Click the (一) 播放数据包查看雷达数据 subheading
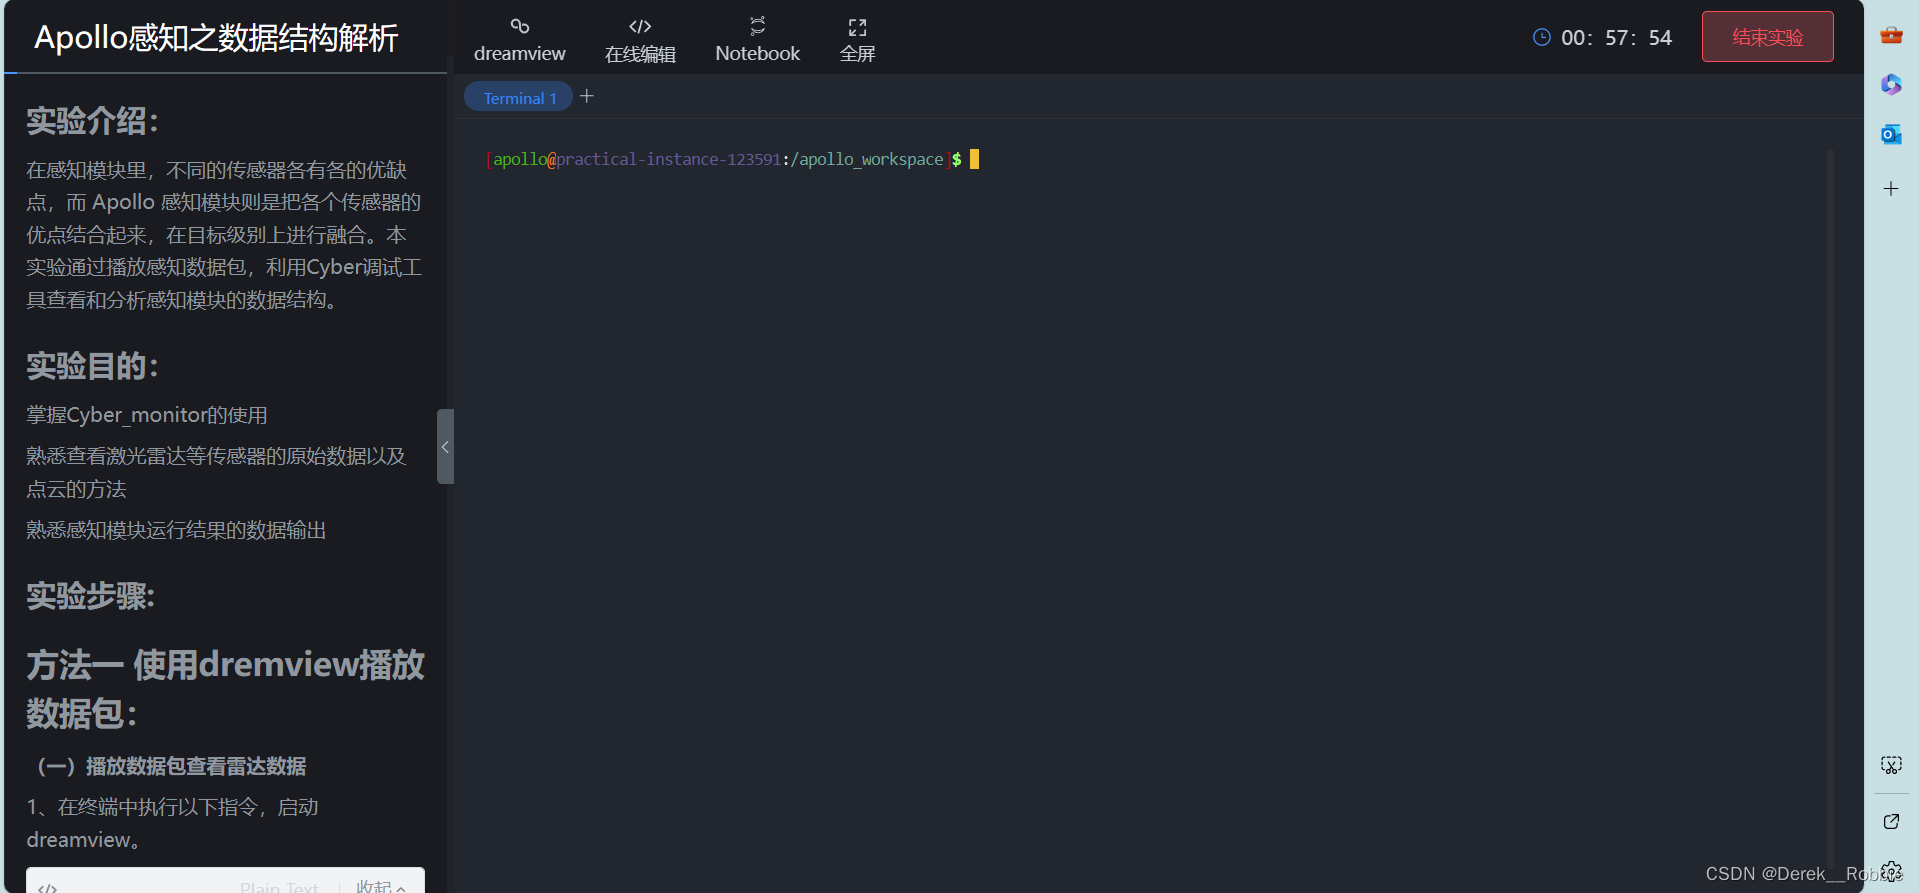Screen dimensions: 1919x893 (171, 766)
